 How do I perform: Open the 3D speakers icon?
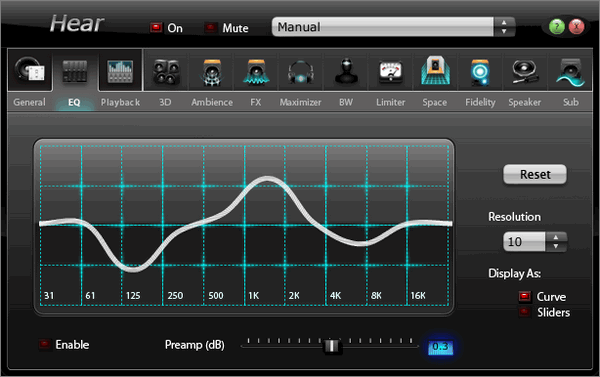click(166, 72)
